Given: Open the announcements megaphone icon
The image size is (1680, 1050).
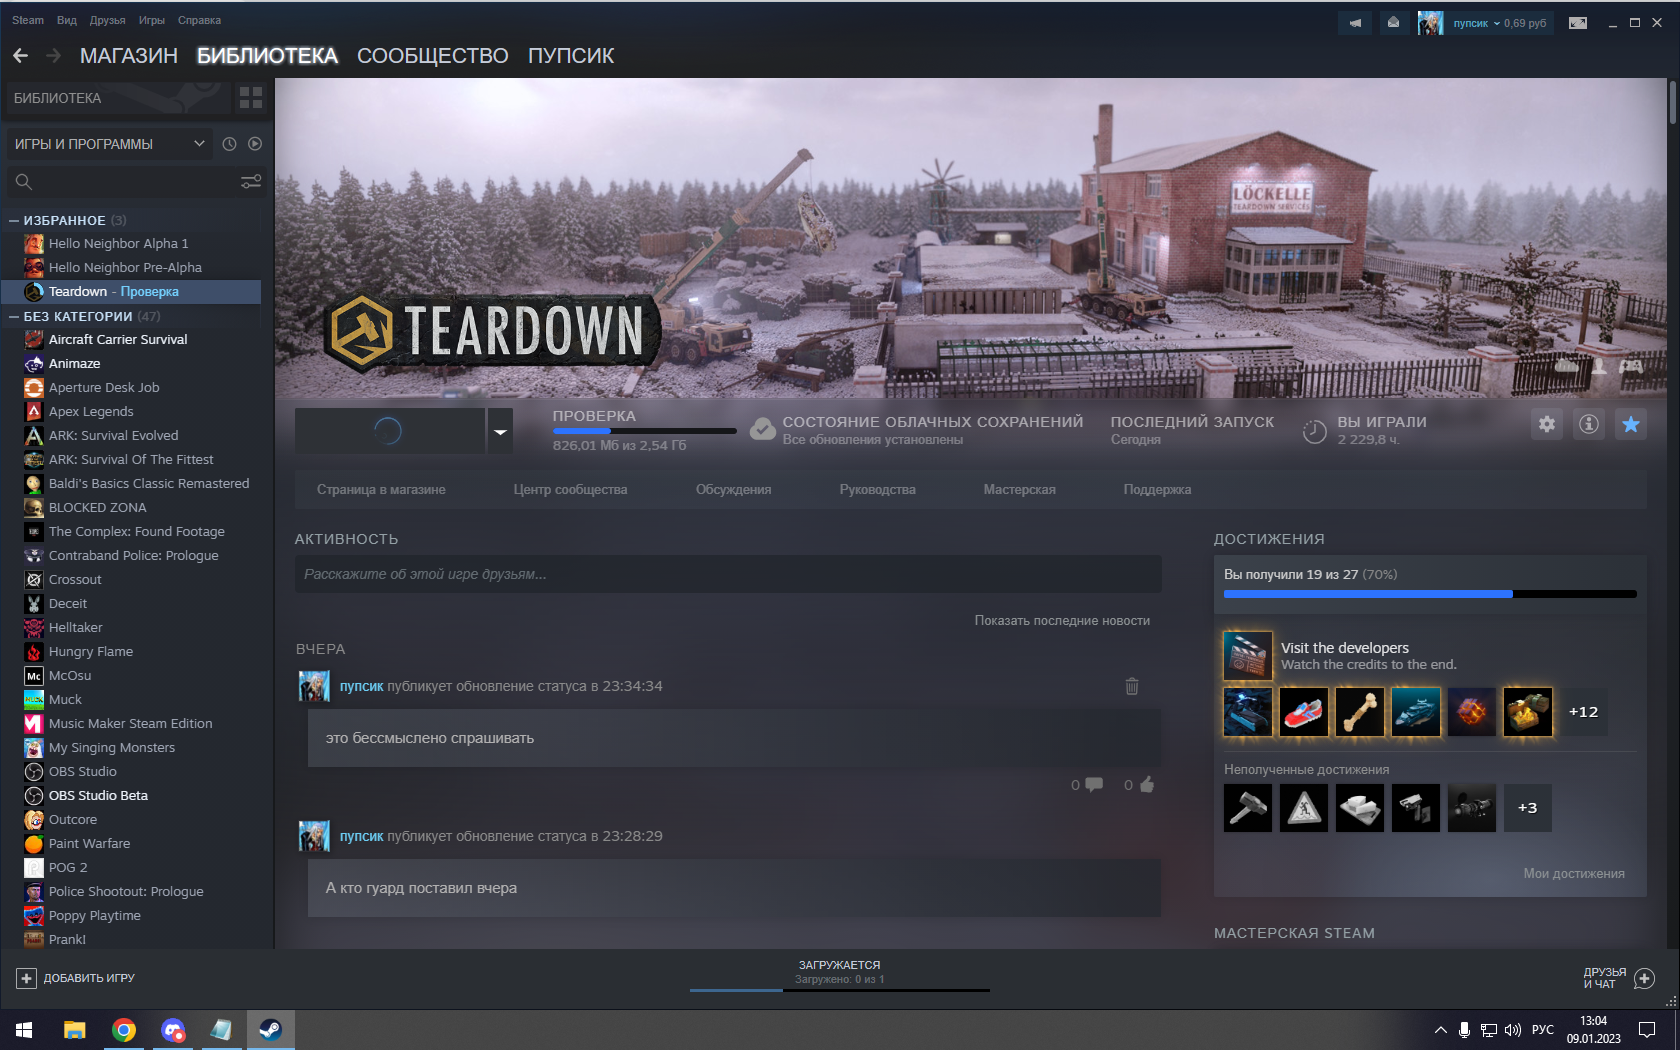Looking at the screenshot, I should [x=1356, y=23].
